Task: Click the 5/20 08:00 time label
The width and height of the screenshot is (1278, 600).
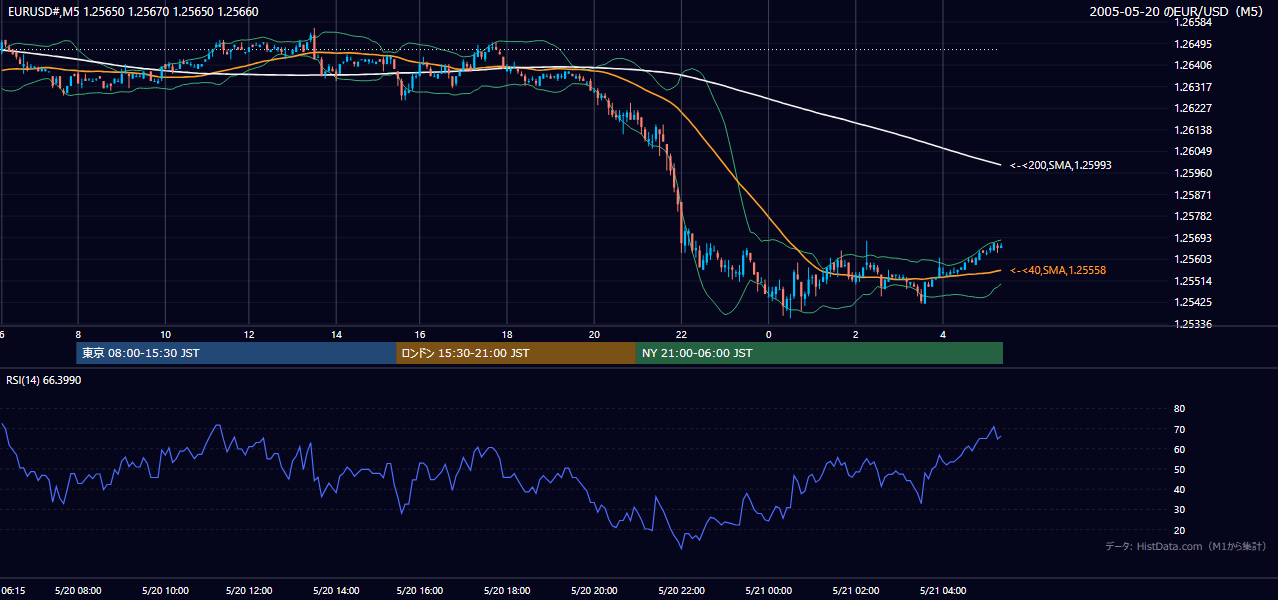Action: click(x=77, y=591)
